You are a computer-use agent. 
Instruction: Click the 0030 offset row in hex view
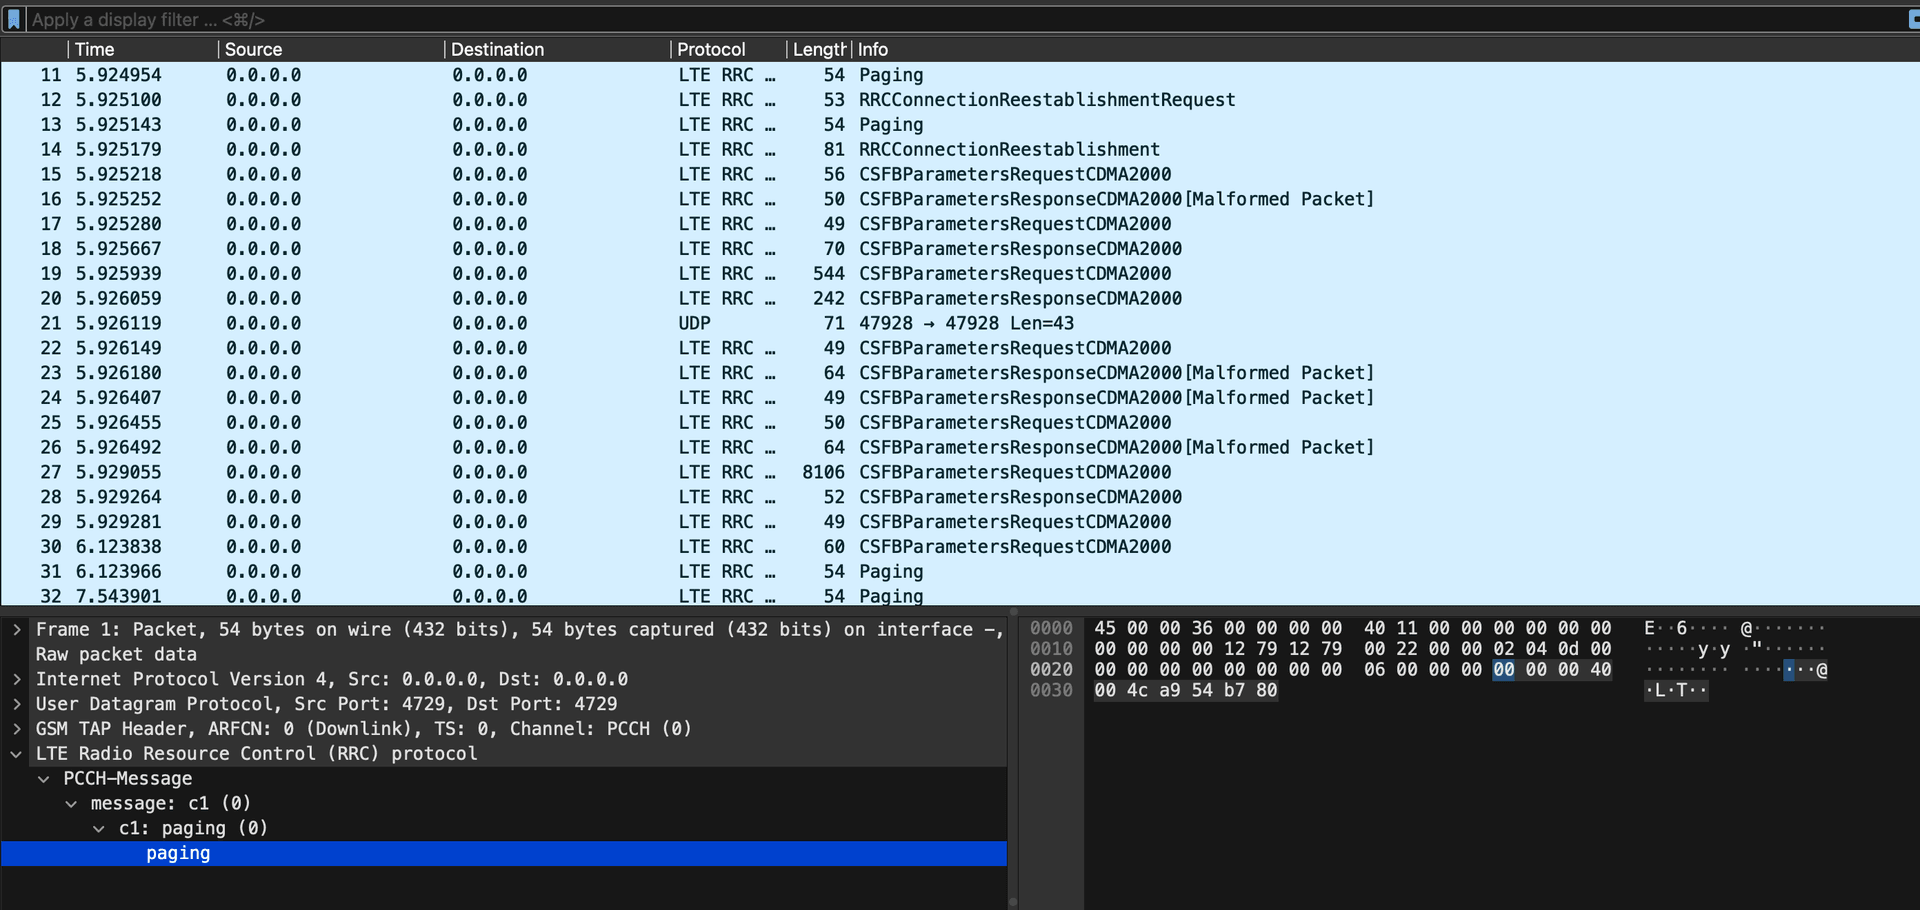(x=1051, y=690)
